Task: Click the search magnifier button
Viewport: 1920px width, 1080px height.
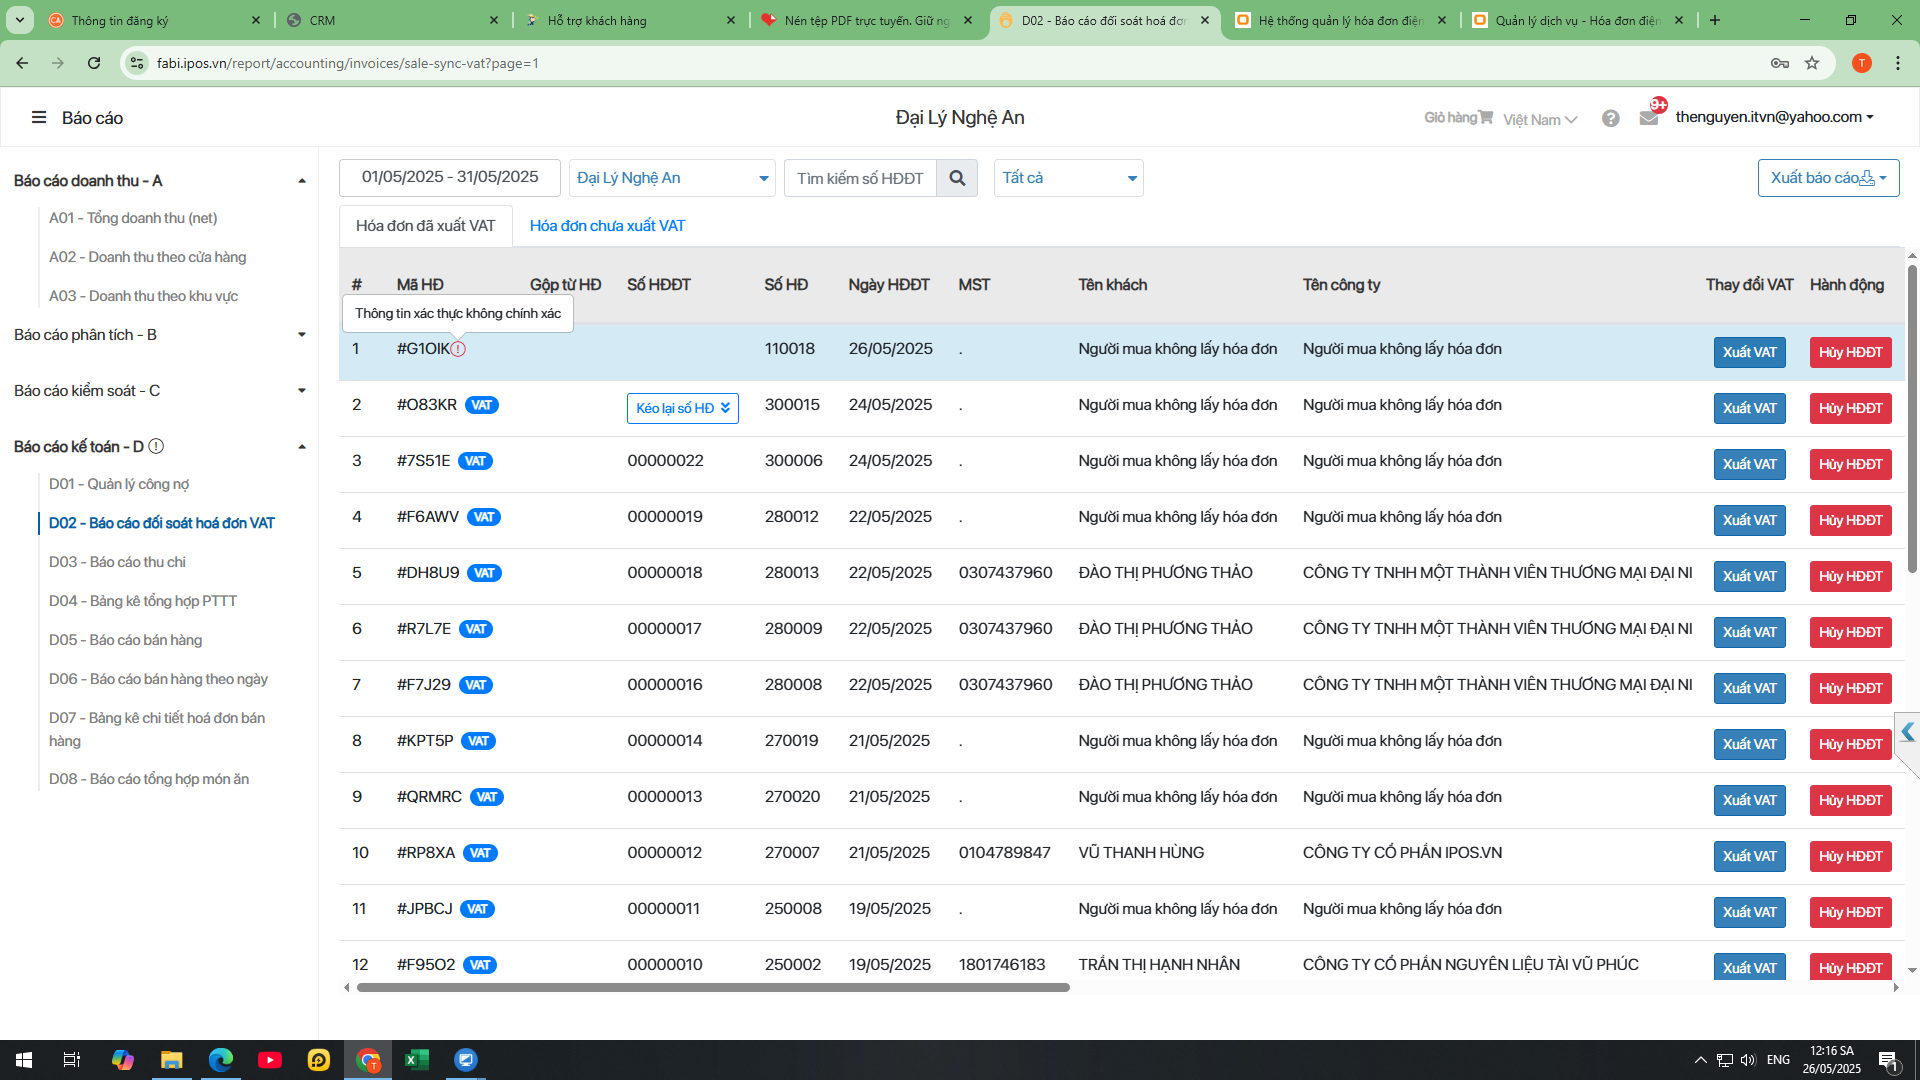Action: coord(957,178)
